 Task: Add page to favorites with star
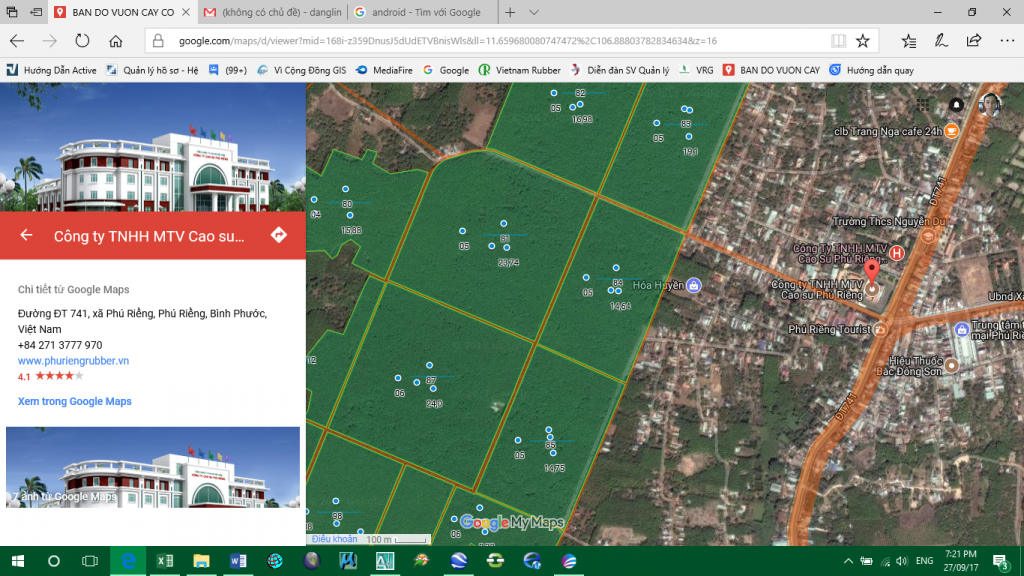coord(863,41)
